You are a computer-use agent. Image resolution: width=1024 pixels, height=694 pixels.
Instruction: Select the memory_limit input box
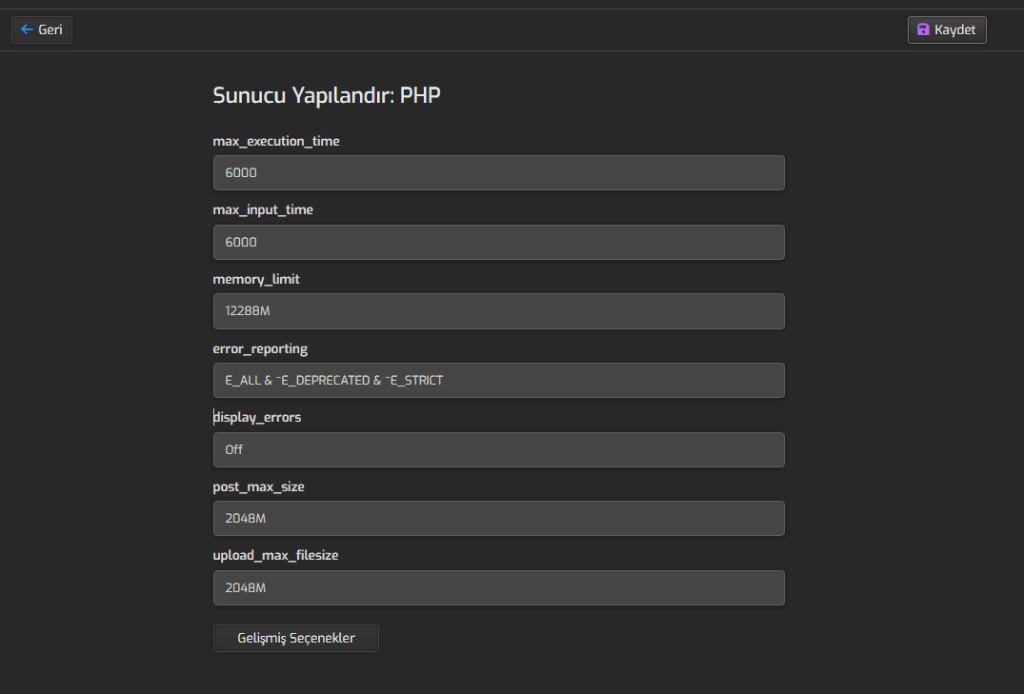(x=498, y=311)
